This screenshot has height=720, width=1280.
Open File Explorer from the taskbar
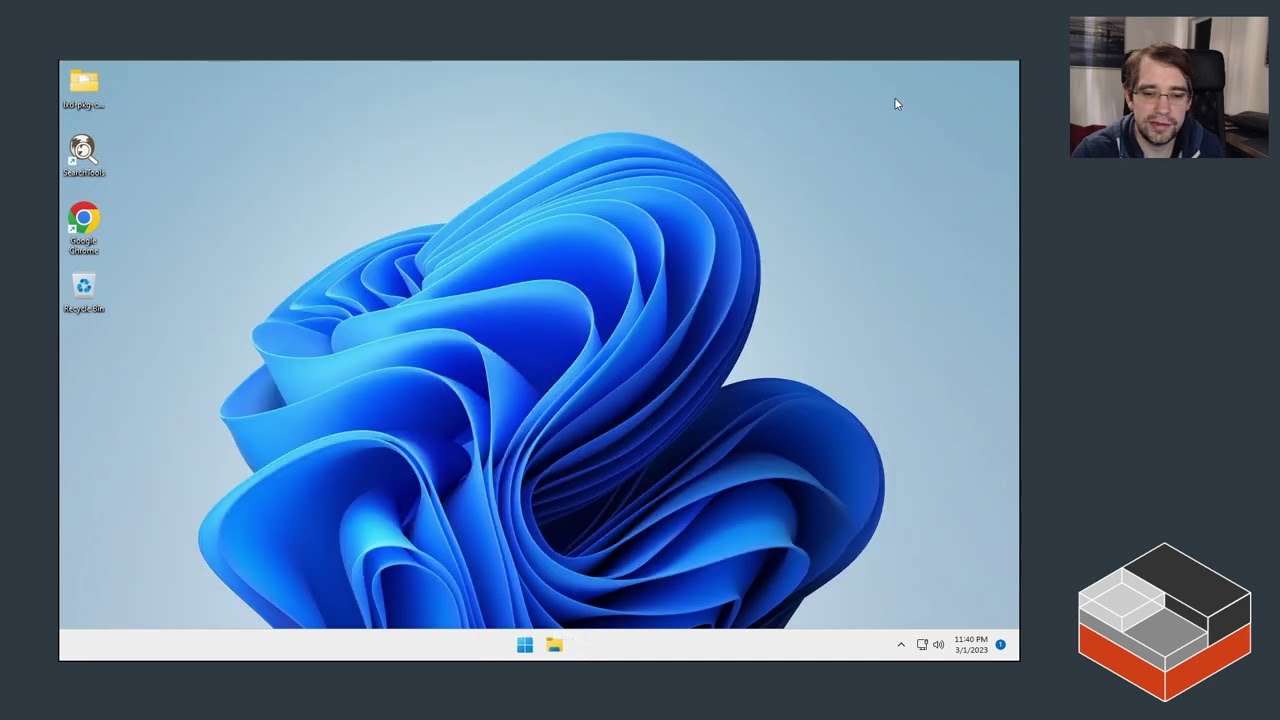[554, 645]
